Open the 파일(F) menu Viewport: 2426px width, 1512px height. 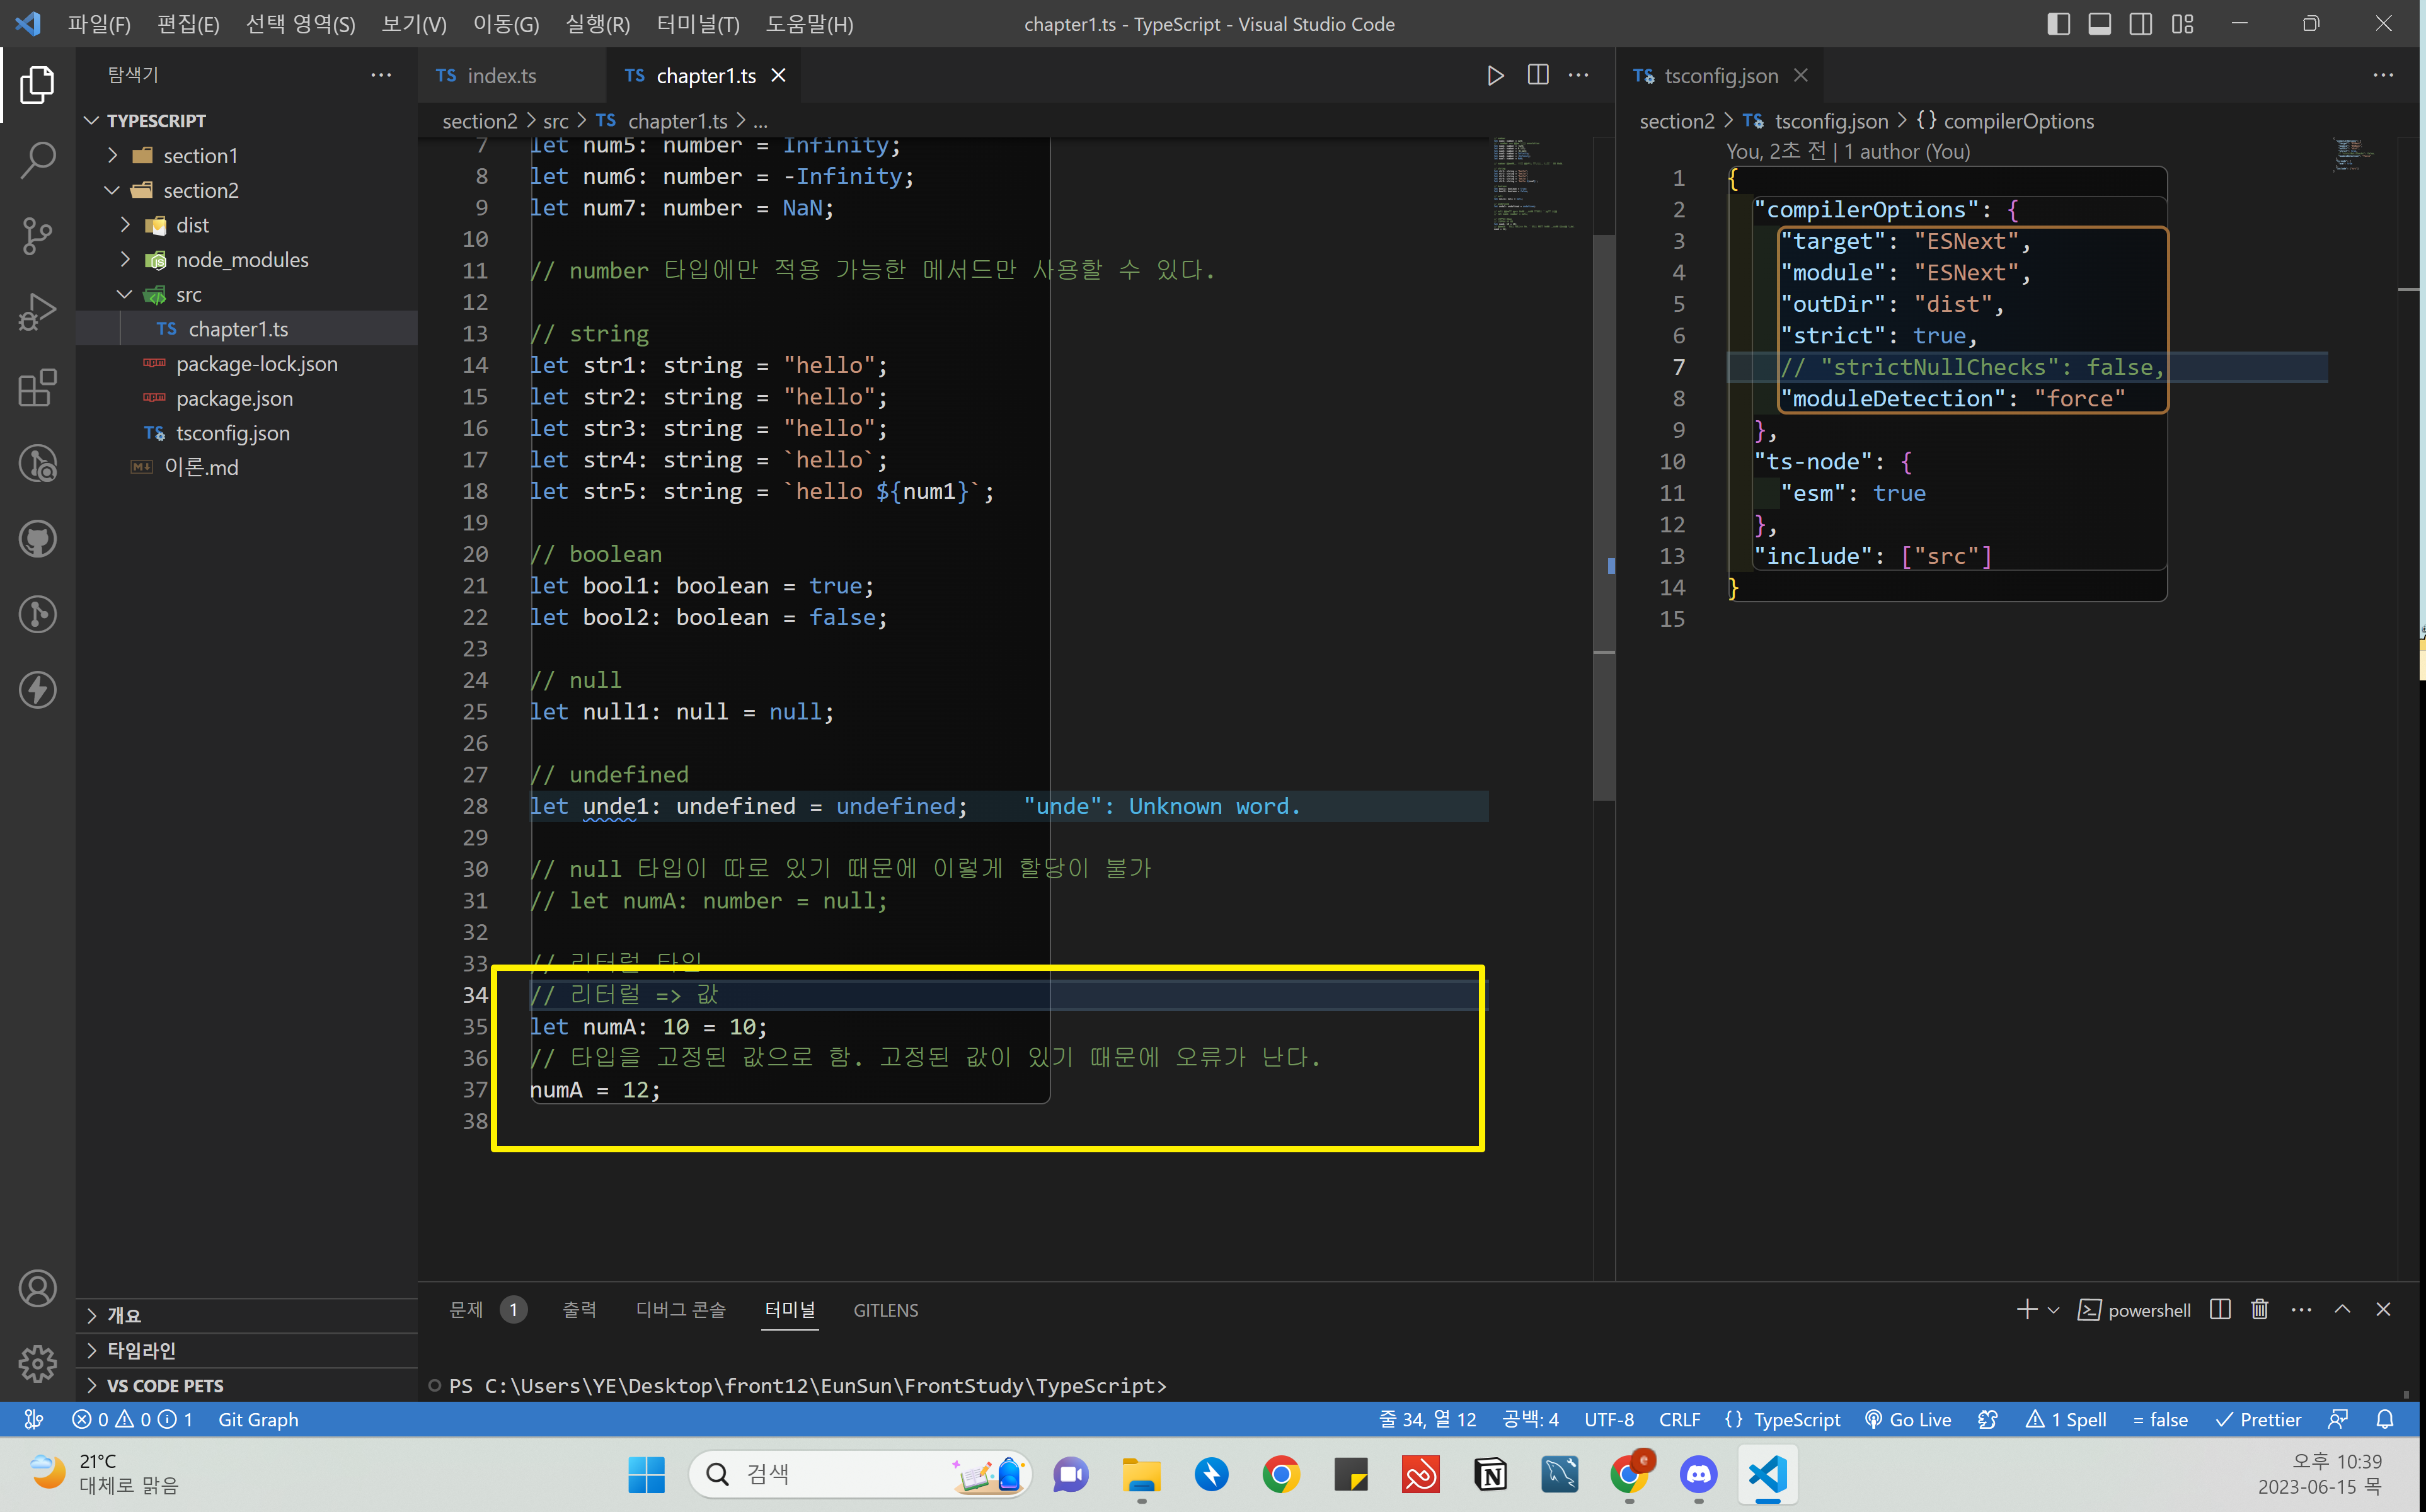pos(99,24)
